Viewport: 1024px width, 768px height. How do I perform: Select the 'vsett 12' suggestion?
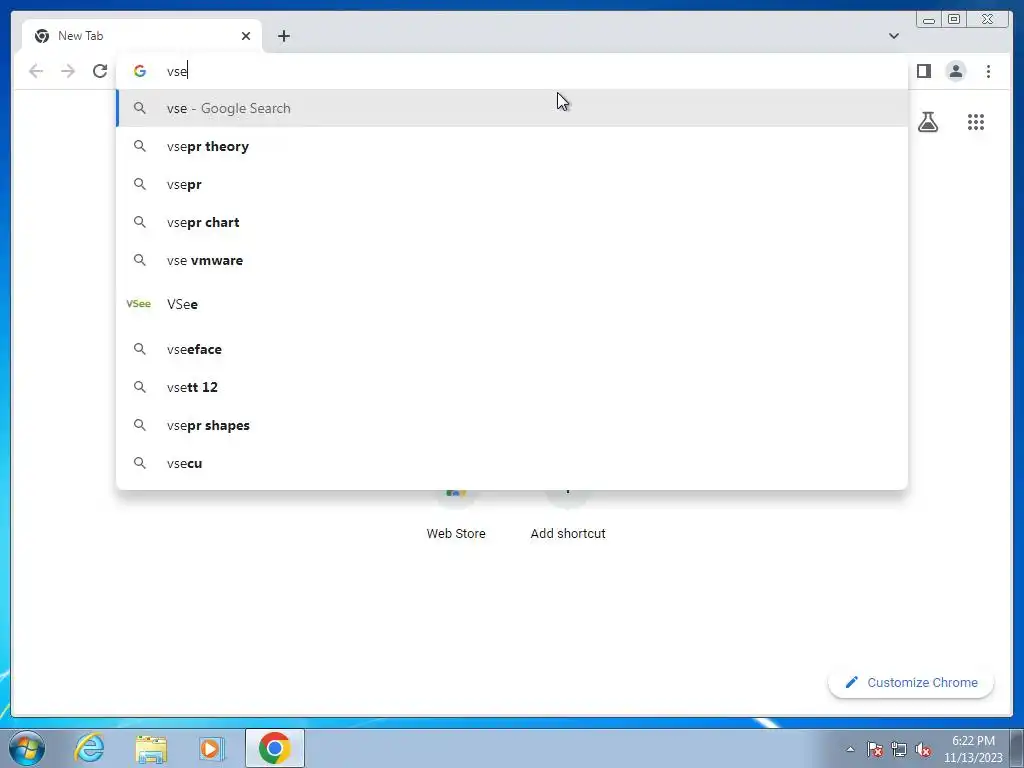pyautogui.click(x=512, y=387)
